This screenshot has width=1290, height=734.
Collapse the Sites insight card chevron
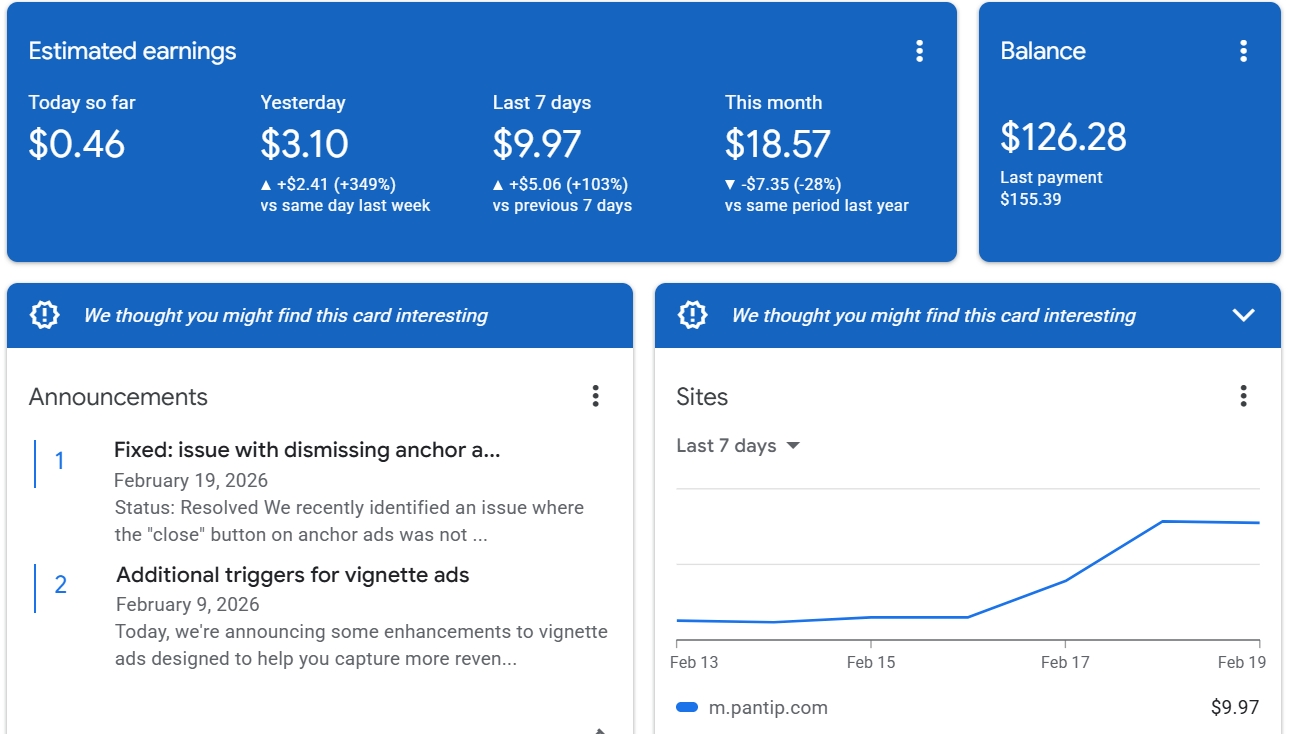pyautogui.click(x=1243, y=315)
